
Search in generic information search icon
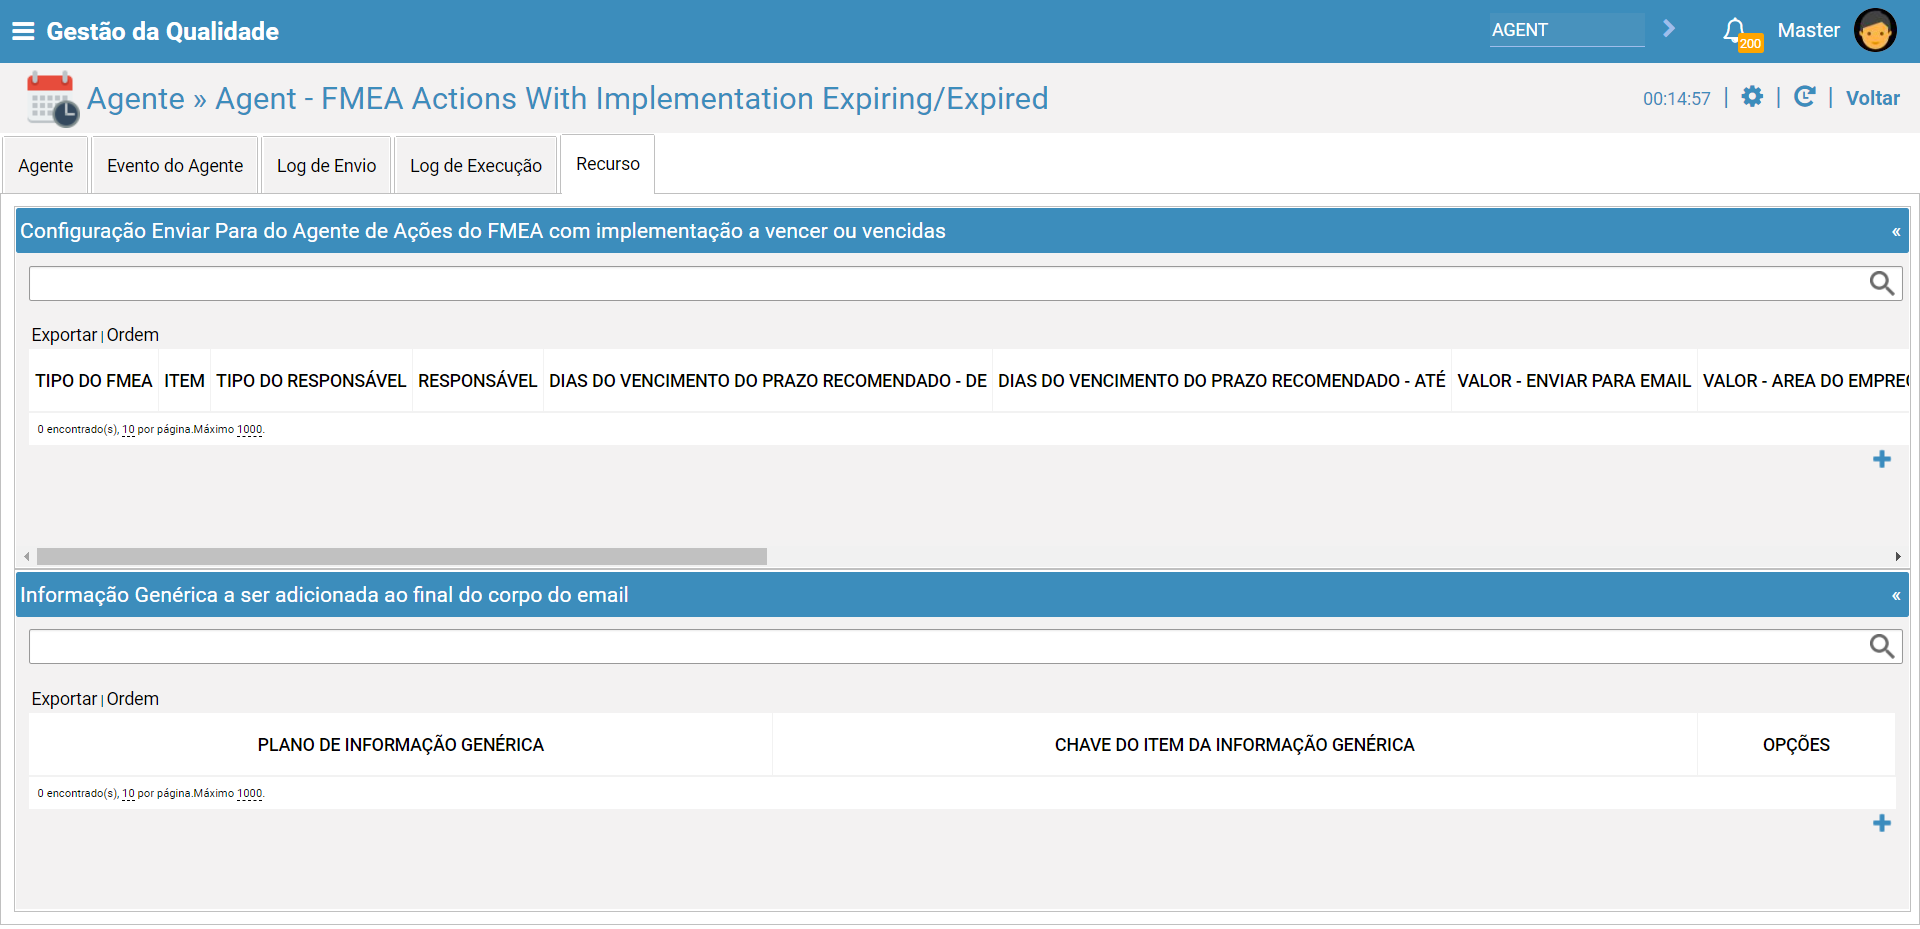(1882, 646)
